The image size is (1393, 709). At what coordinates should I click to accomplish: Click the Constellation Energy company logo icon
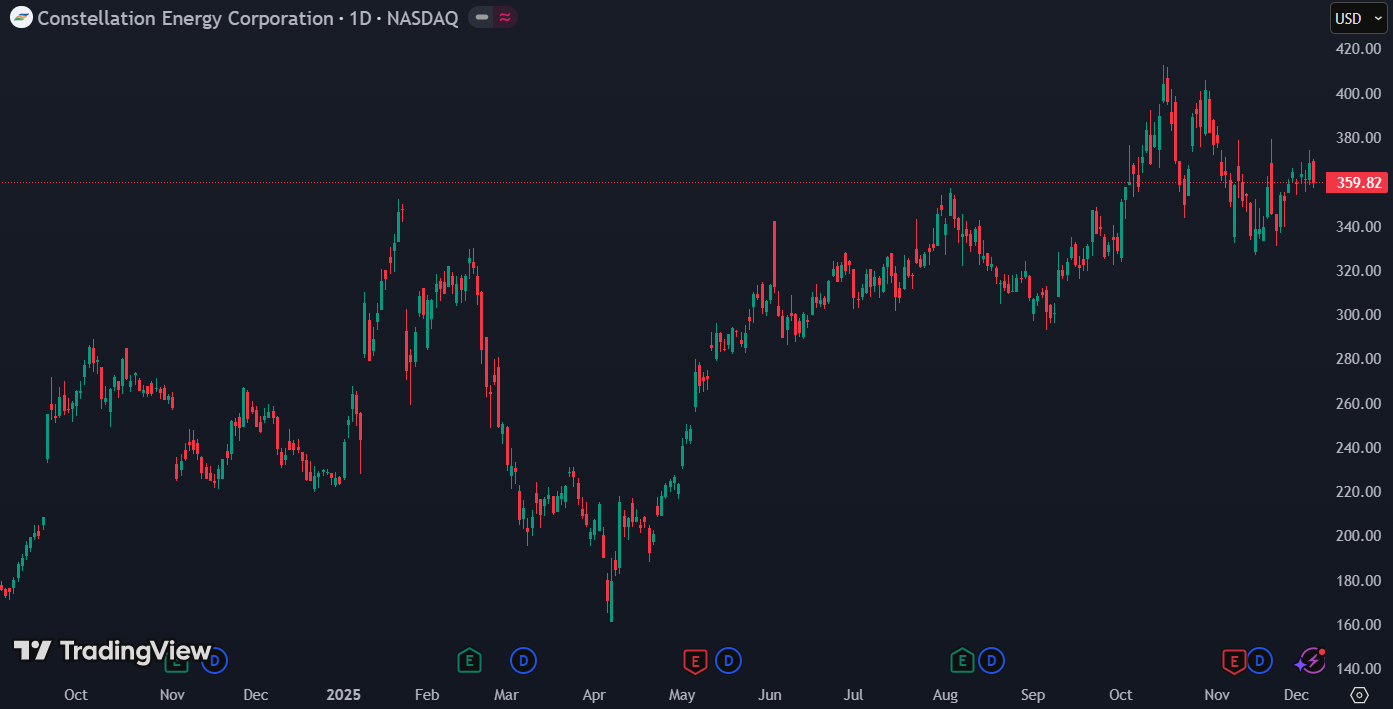(x=21, y=17)
